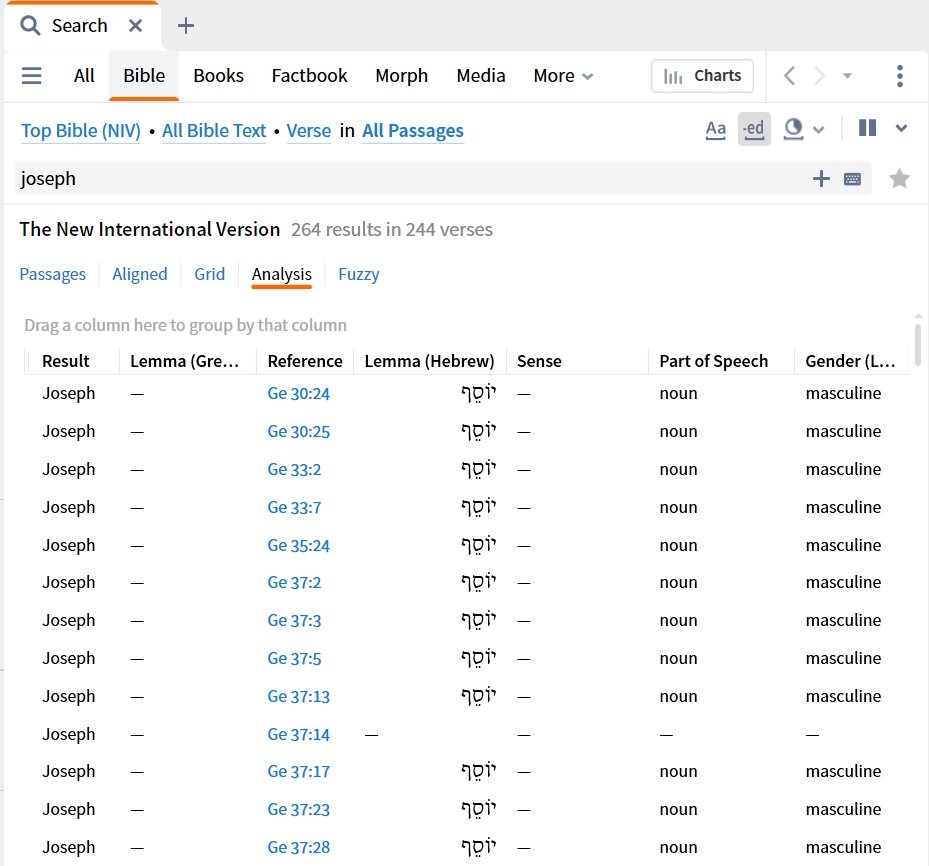The height and width of the screenshot is (866, 929).
Task: Click the results vertical scrollbar
Action: (x=918, y=345)
